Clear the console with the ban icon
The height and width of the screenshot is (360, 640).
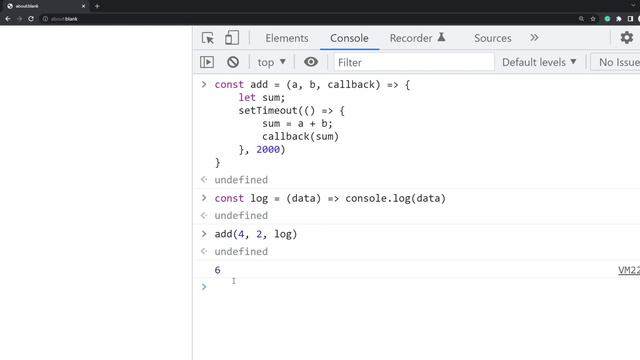(233, 62)
